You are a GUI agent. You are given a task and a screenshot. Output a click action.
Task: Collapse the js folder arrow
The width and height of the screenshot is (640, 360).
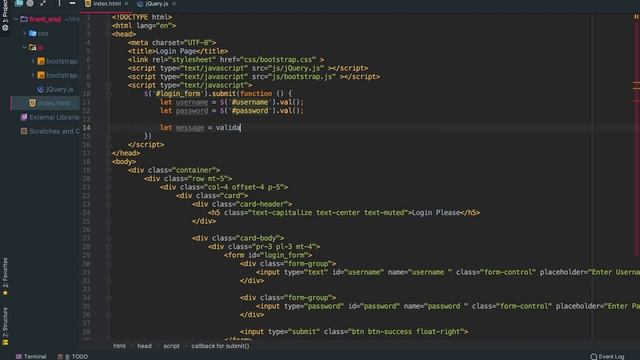(x=24, y=47)
